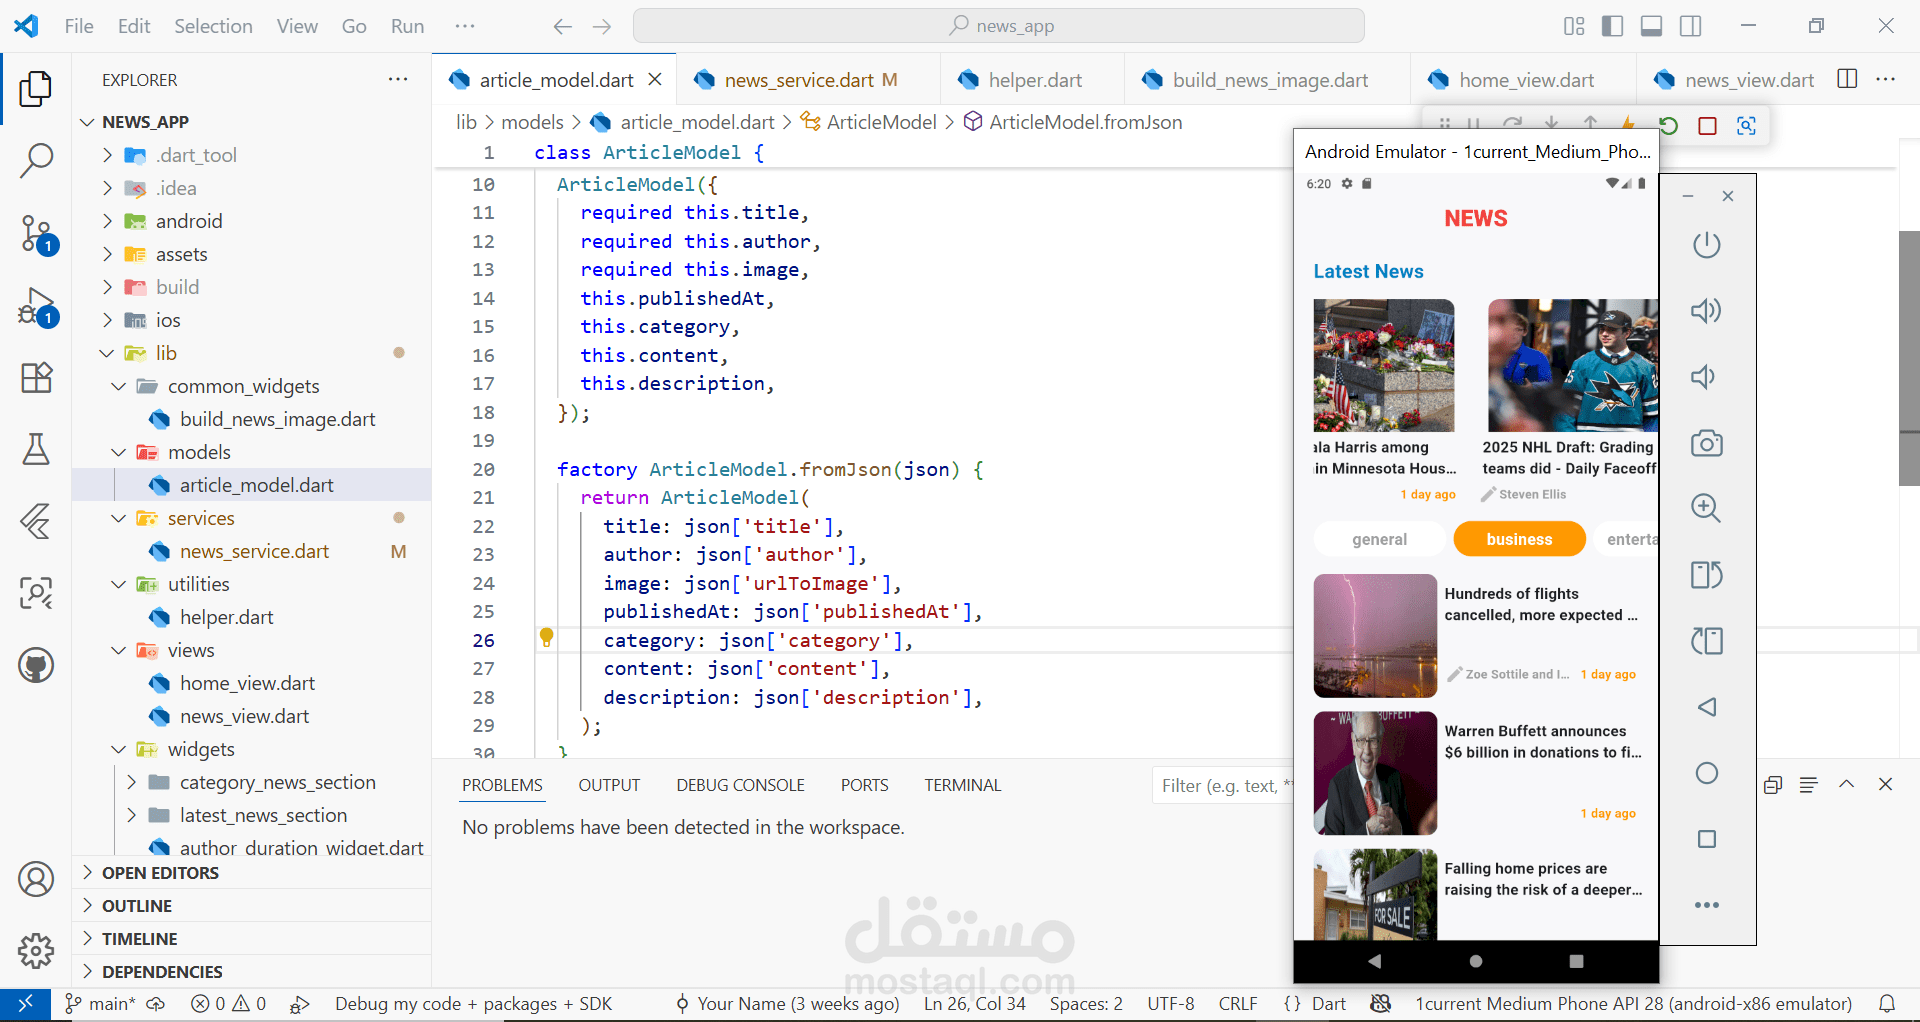This screenshot has width=1920, height=1022.
Task: Select the general category chip
Action: 1379,539
